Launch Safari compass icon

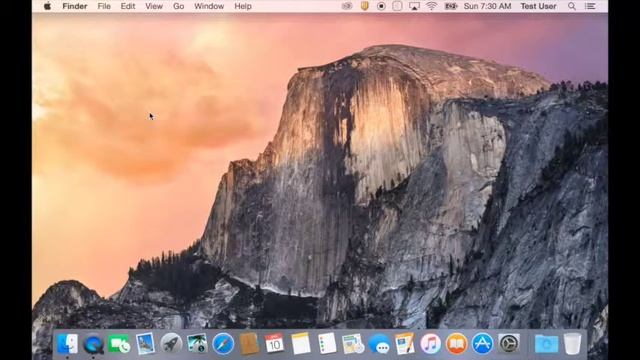(x=223, y=344)
